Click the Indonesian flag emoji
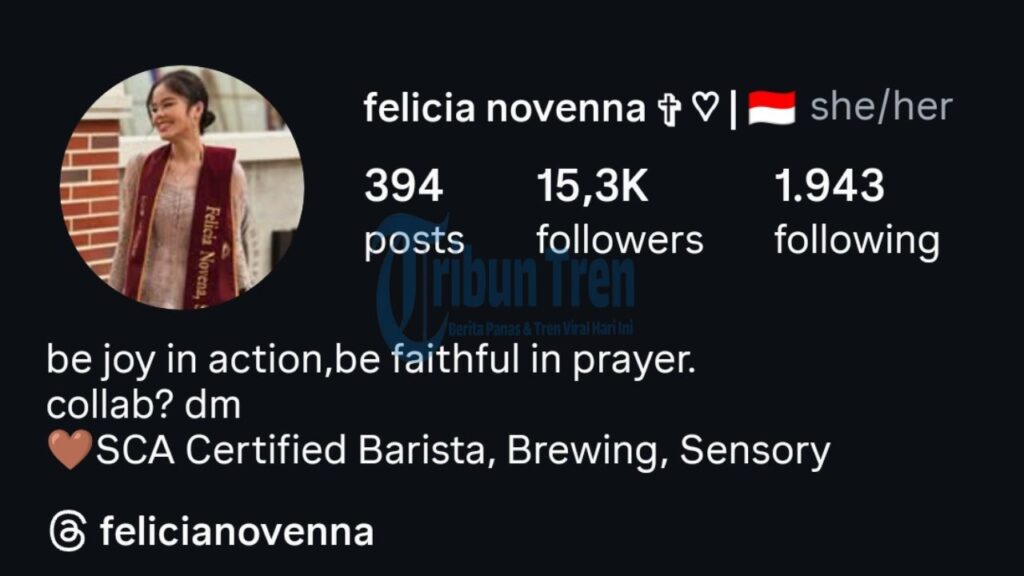The image size is (1024, 576). point(771,108)
